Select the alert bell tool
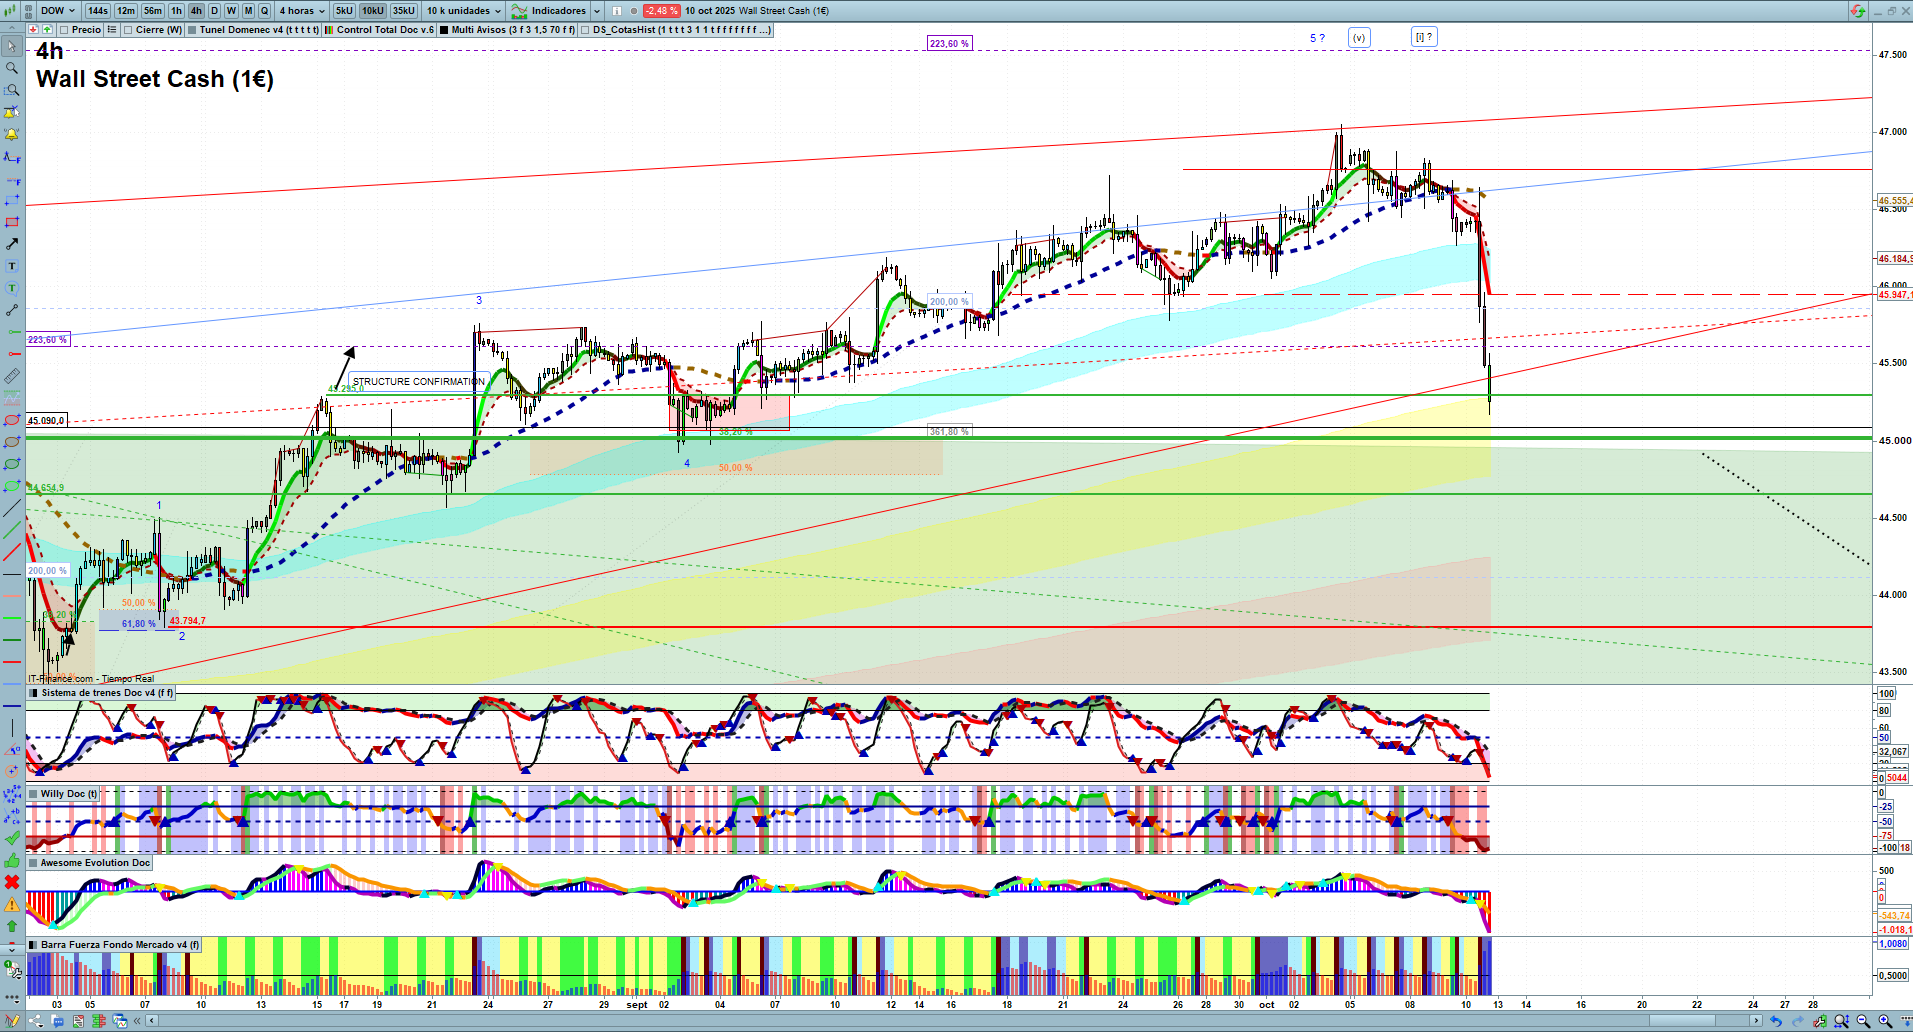This screenshot has width=1913, height=1032. click(x=12, y=134)
